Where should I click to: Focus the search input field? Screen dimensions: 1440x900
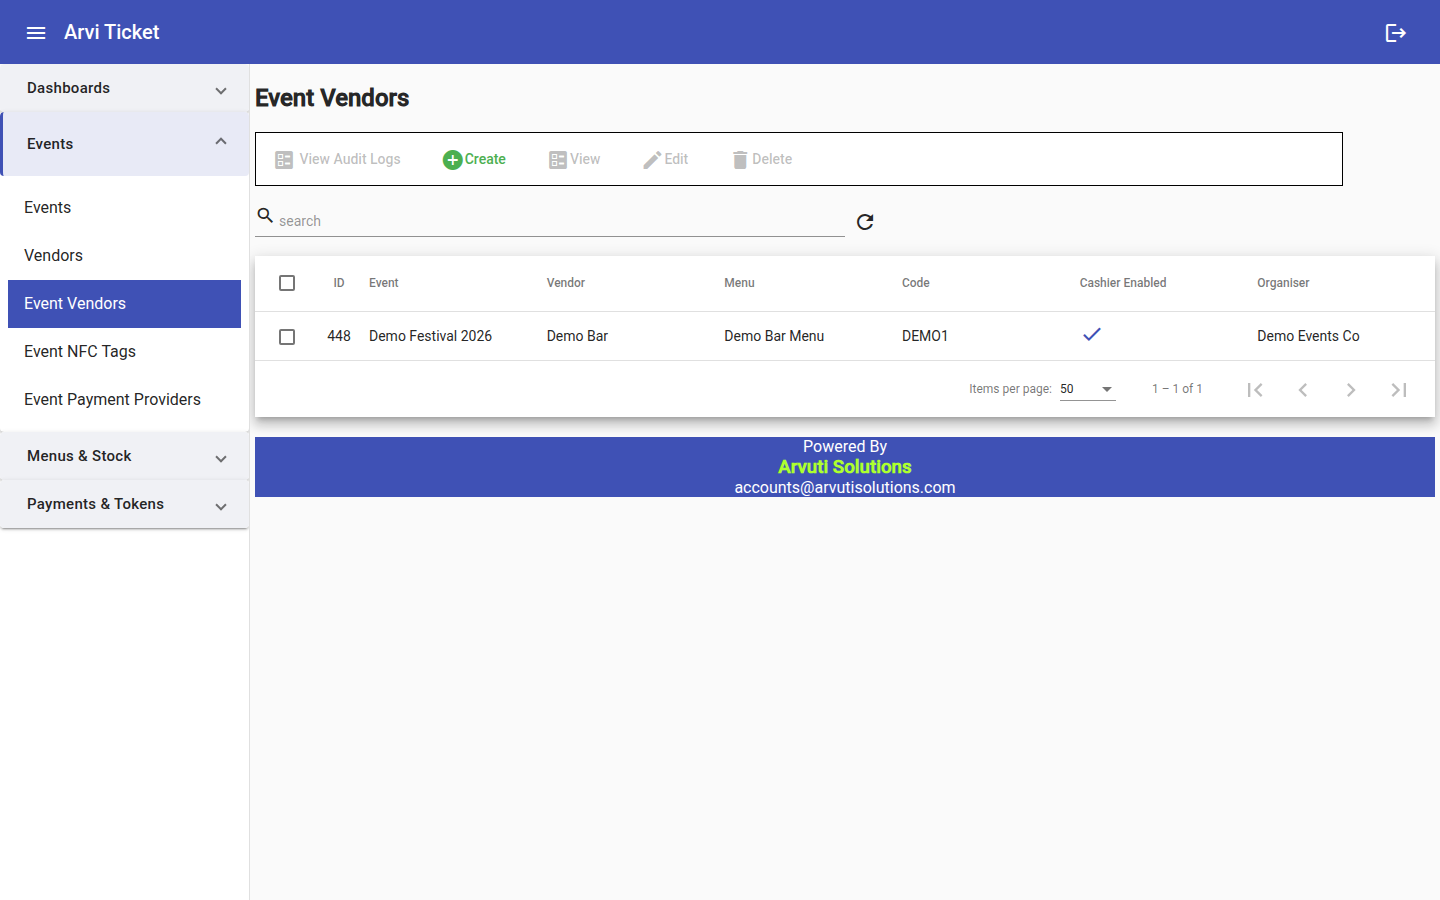click(560, 221)
